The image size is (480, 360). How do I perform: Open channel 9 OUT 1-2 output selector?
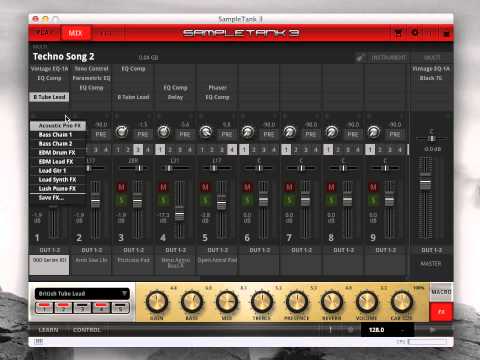(385, 250)
